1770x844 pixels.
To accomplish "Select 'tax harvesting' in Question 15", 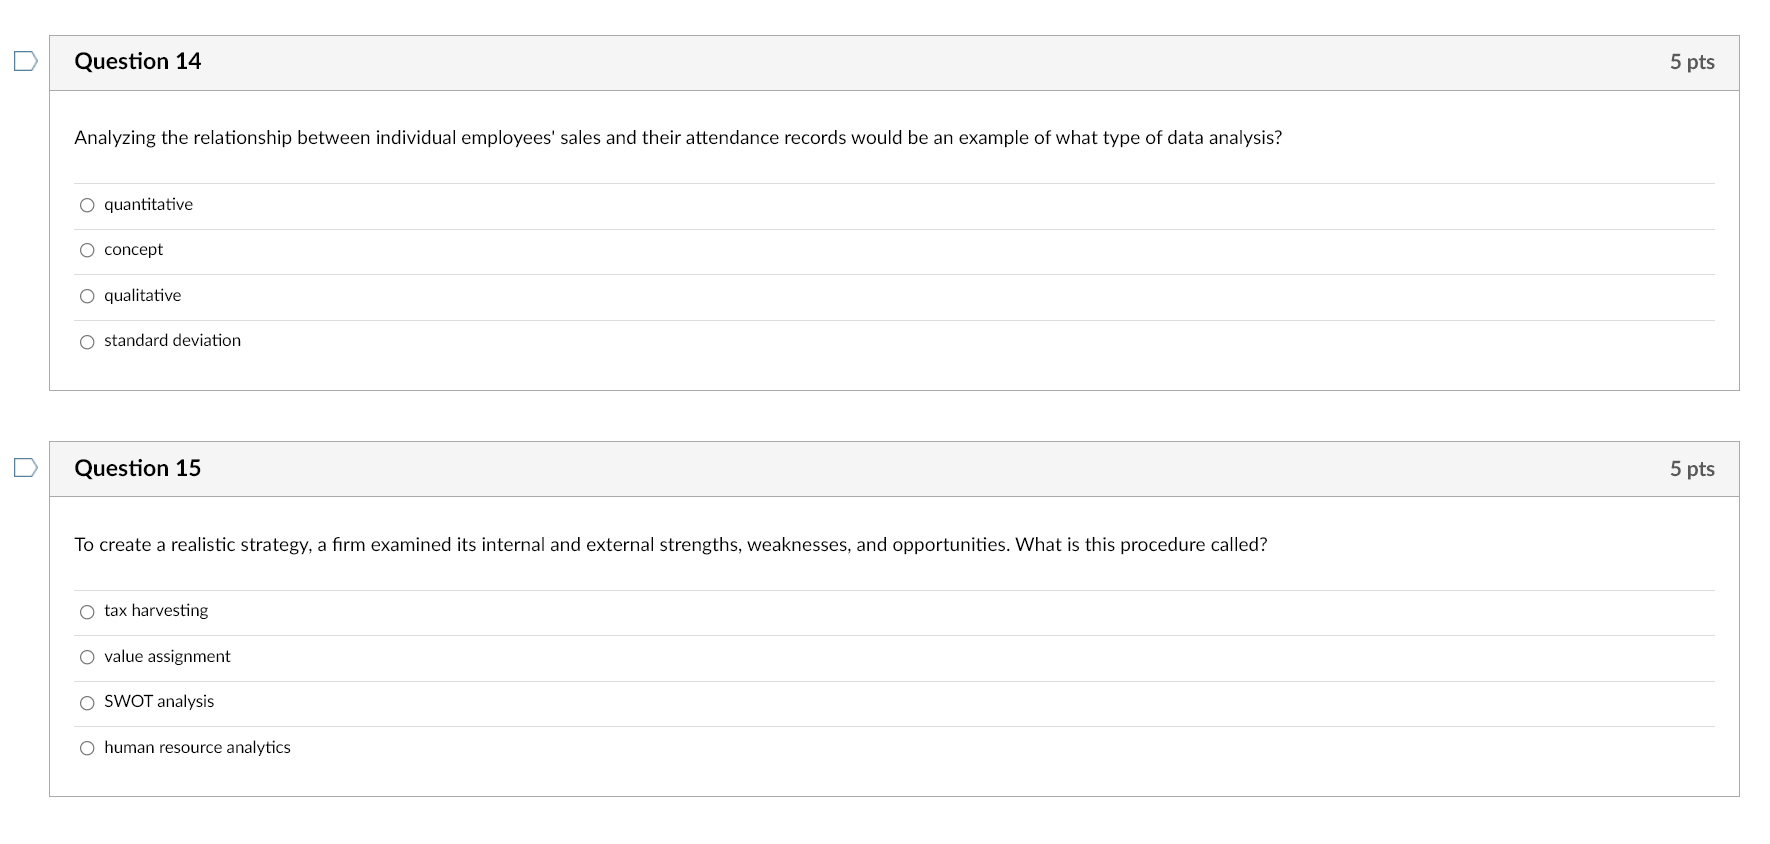I will click(88, 611).
